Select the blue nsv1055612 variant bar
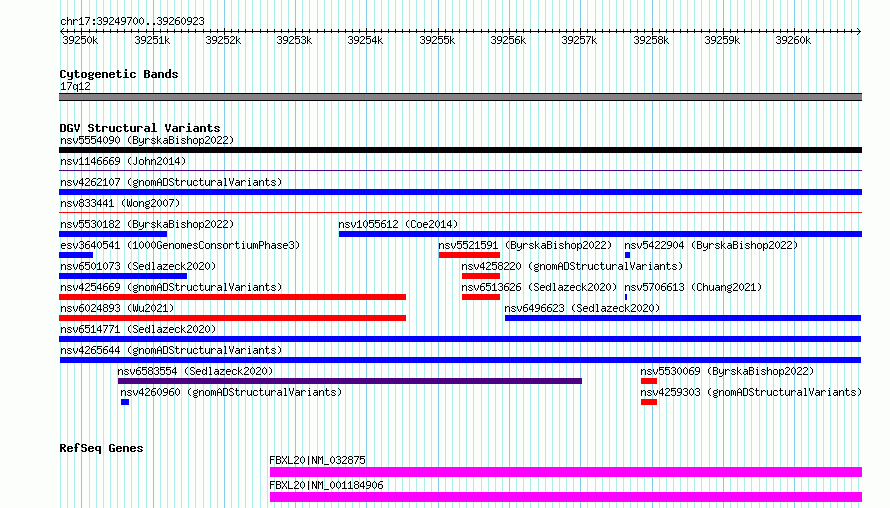The width and height of the screenshot is (890, 508). click(x=601, y=234)
